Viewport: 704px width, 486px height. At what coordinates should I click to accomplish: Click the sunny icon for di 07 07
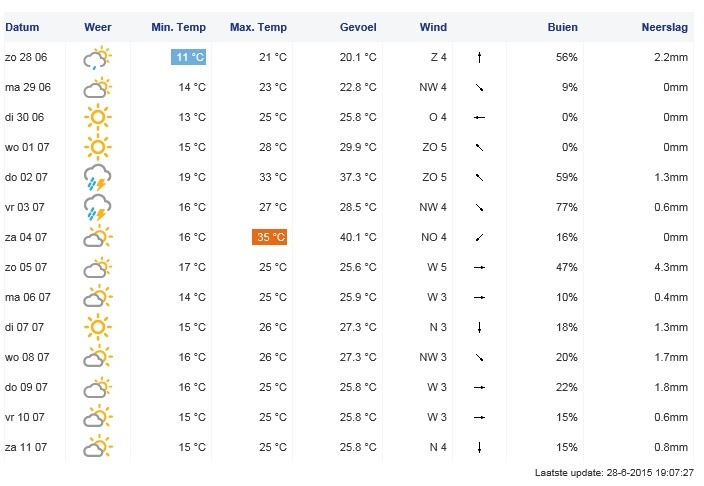tap(97, 327)
